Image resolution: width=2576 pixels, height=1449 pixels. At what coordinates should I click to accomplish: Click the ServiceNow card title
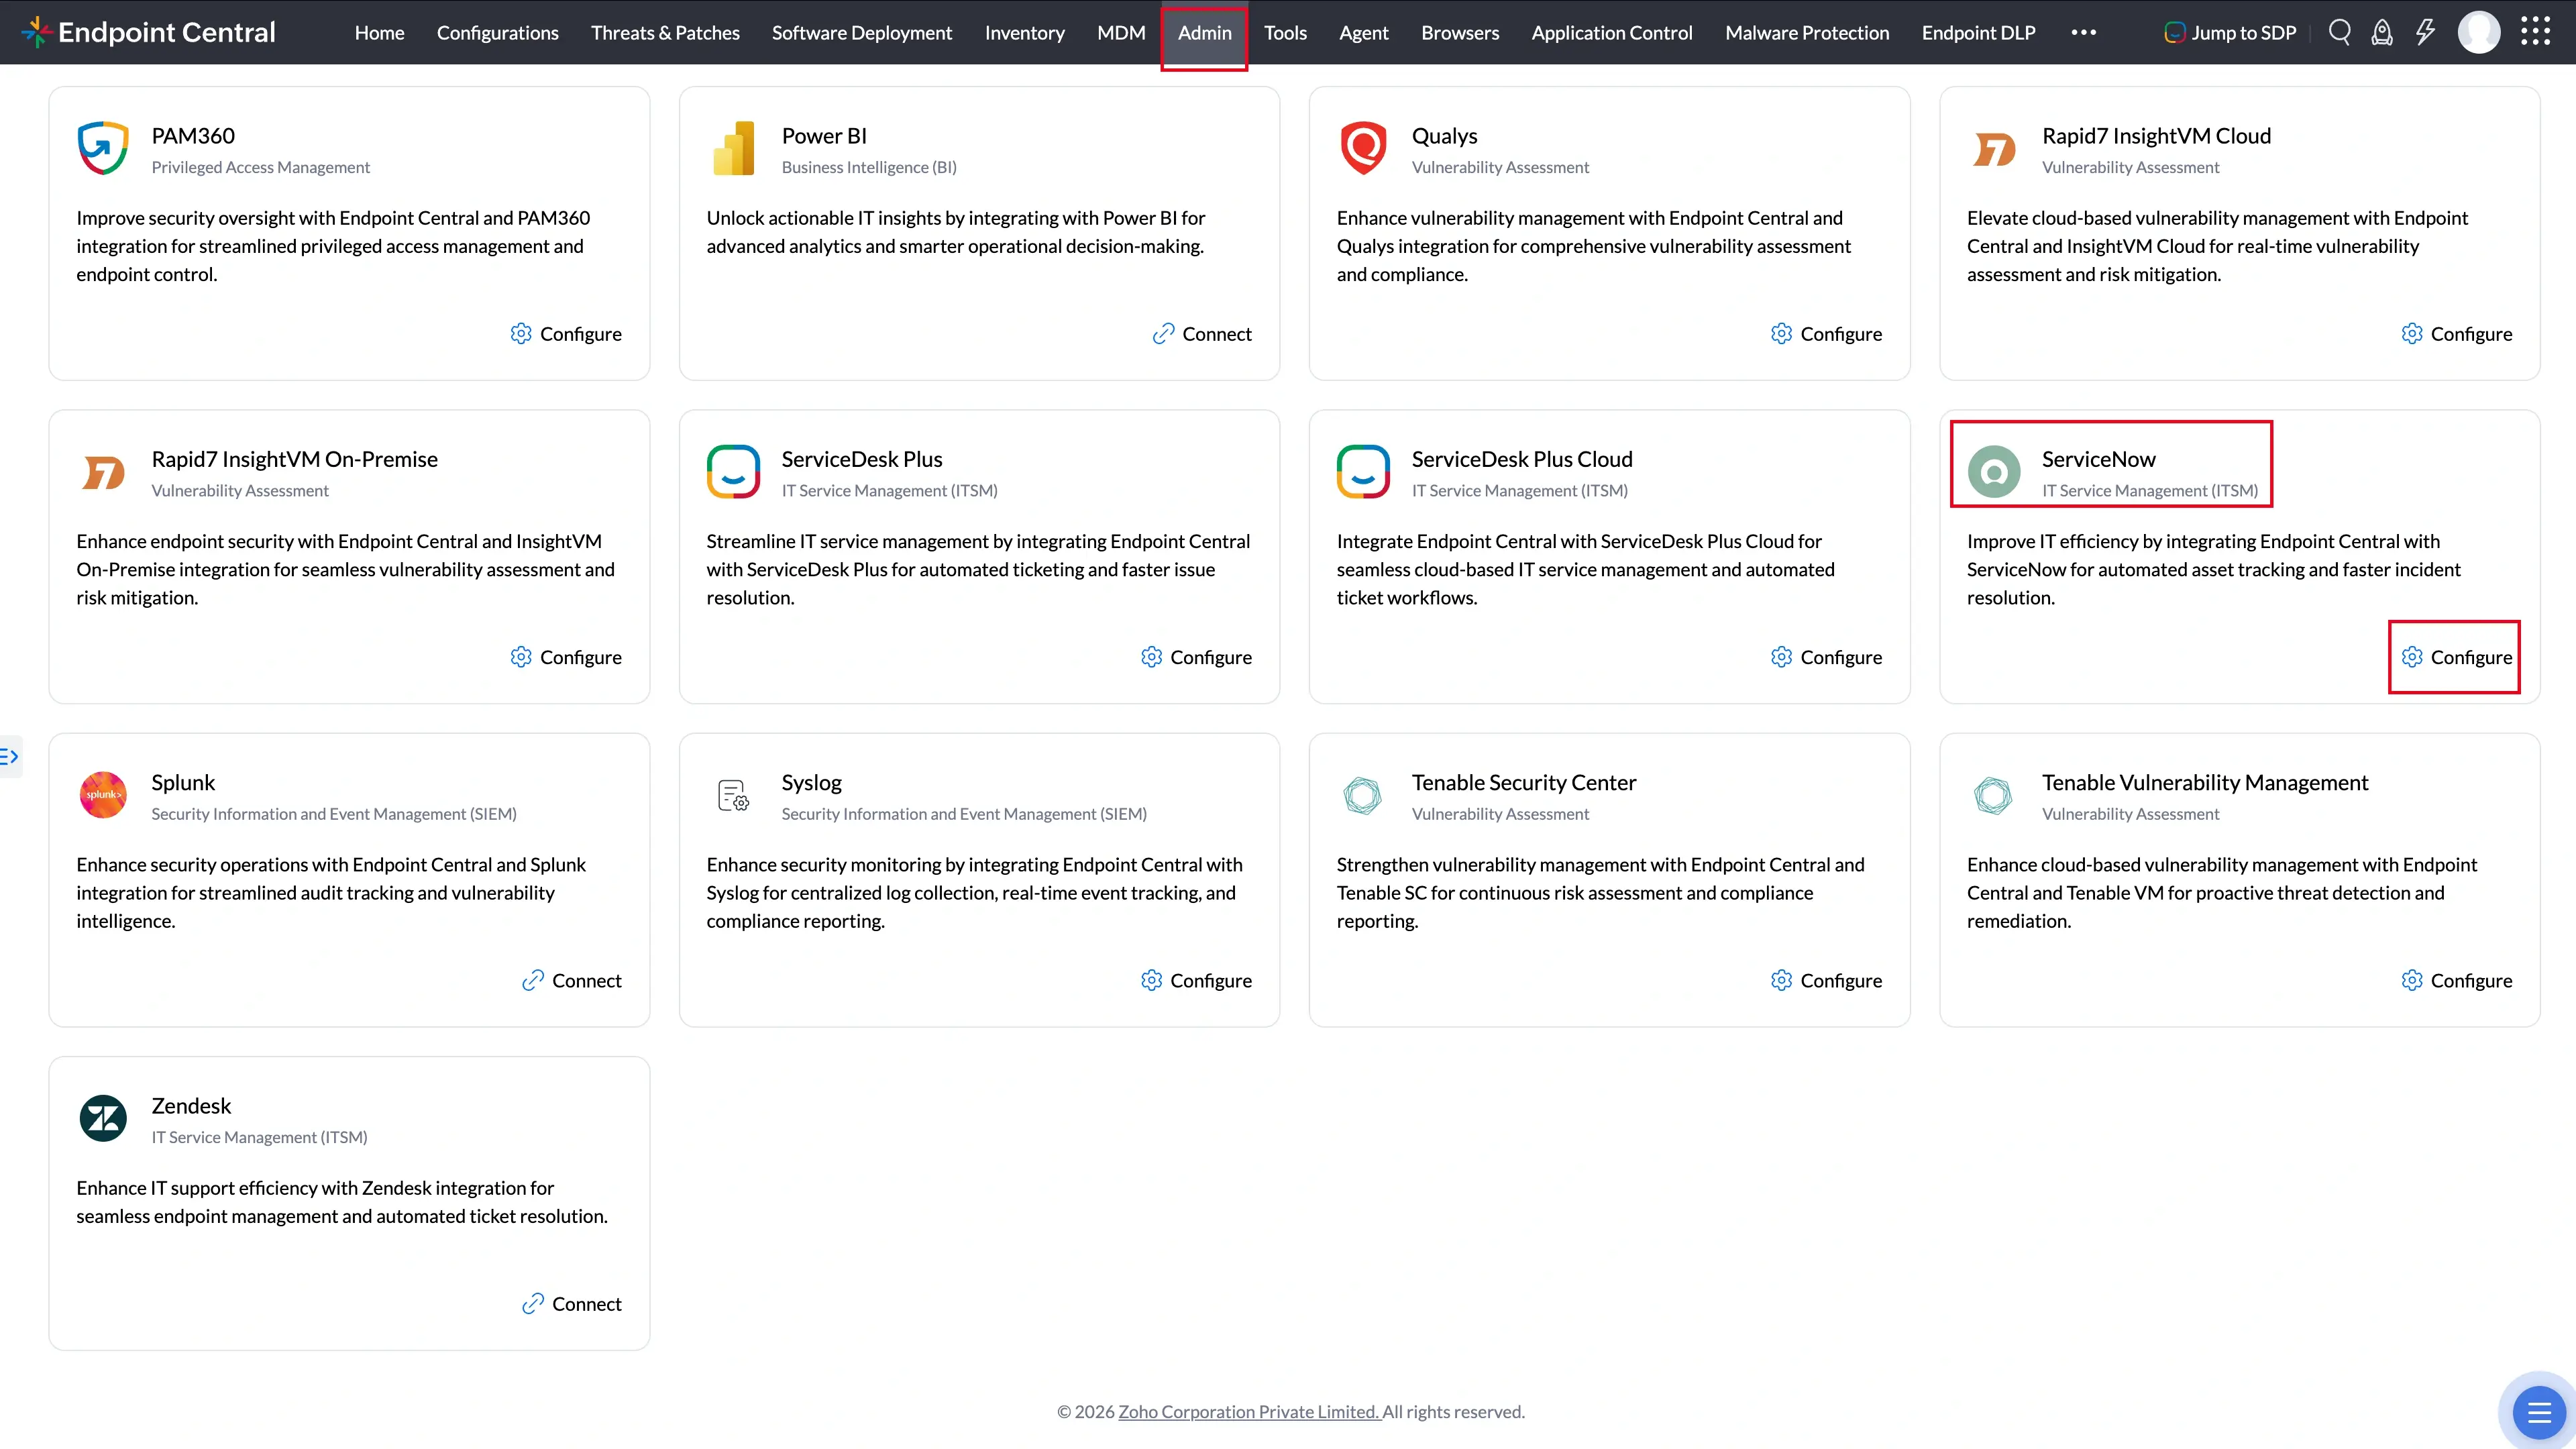(2098, 459)
